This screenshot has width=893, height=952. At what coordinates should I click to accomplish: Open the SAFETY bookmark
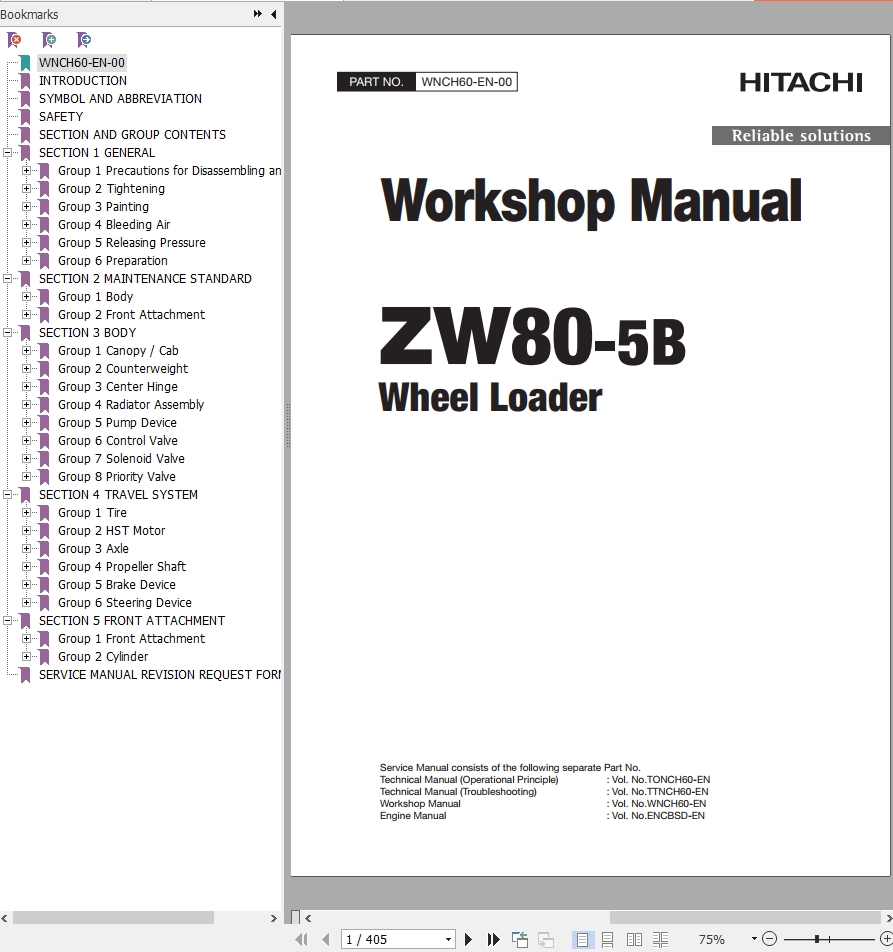tap(61, 117)
